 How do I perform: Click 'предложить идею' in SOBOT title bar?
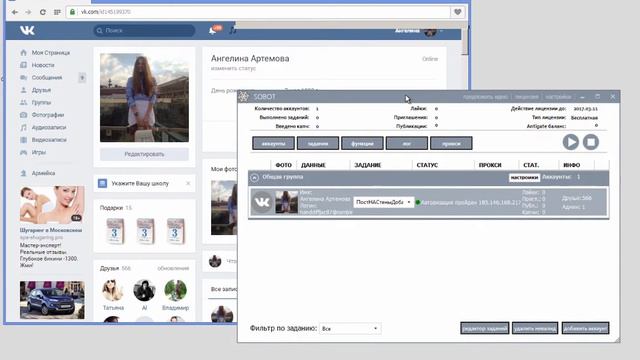pos(485,97)
